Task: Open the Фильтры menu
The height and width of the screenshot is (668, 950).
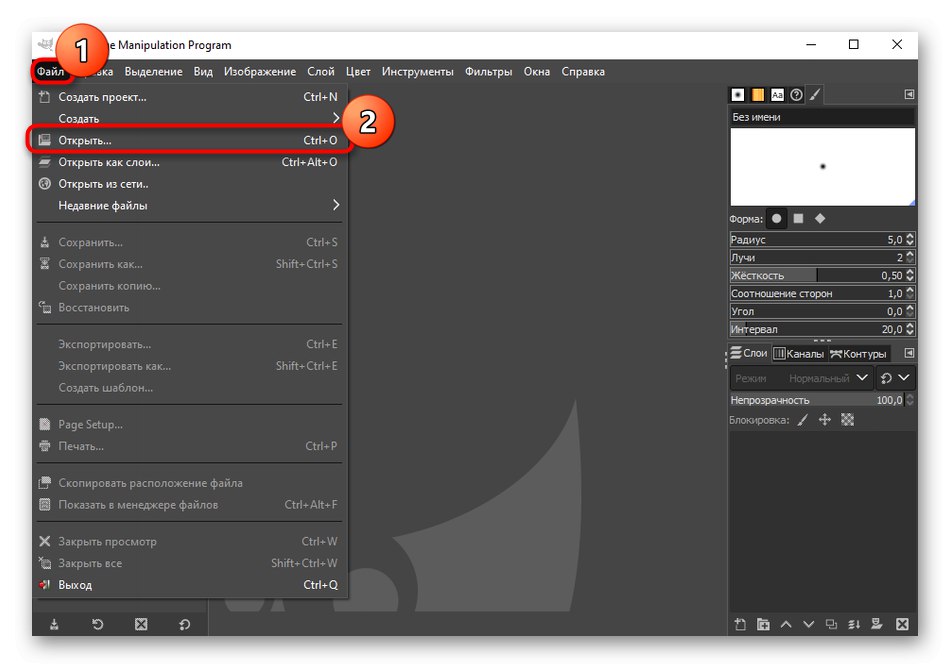Action: point(488,71)
